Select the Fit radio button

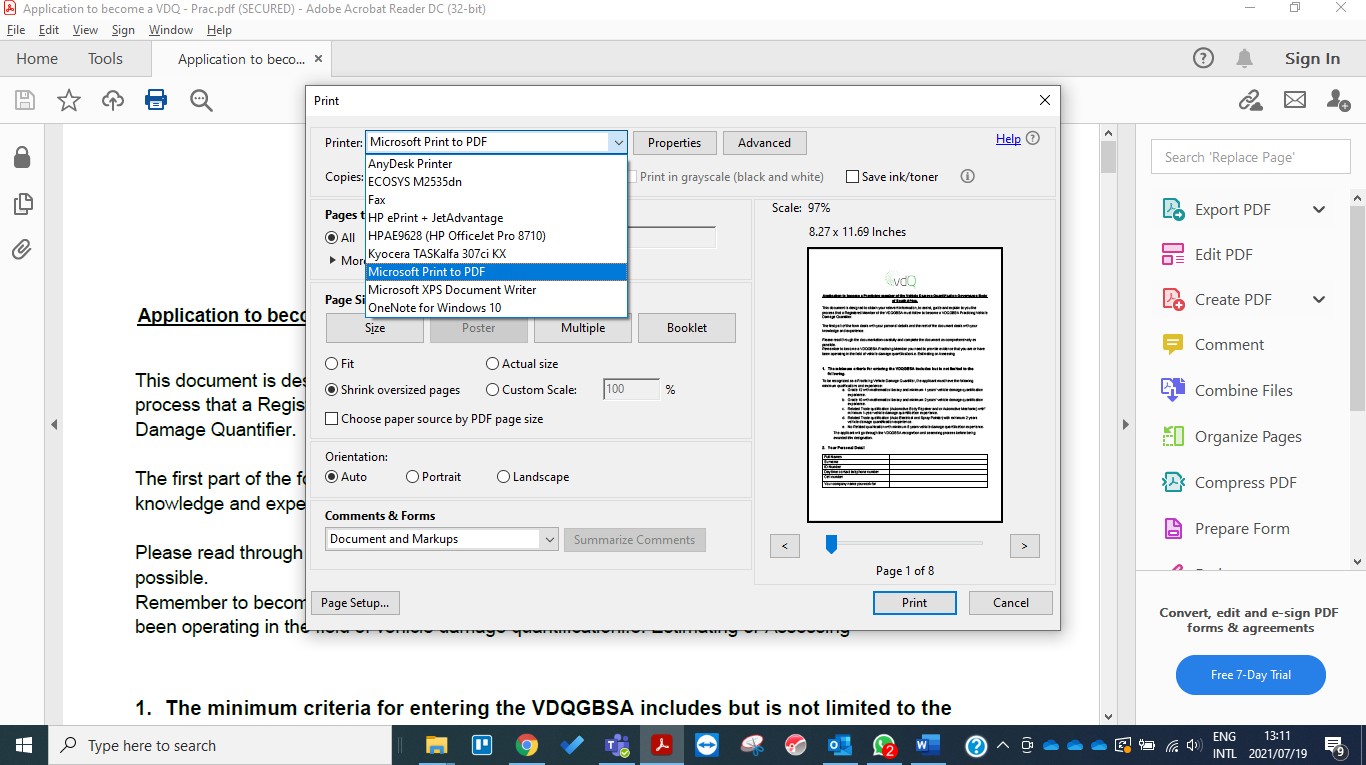[332, 364]
